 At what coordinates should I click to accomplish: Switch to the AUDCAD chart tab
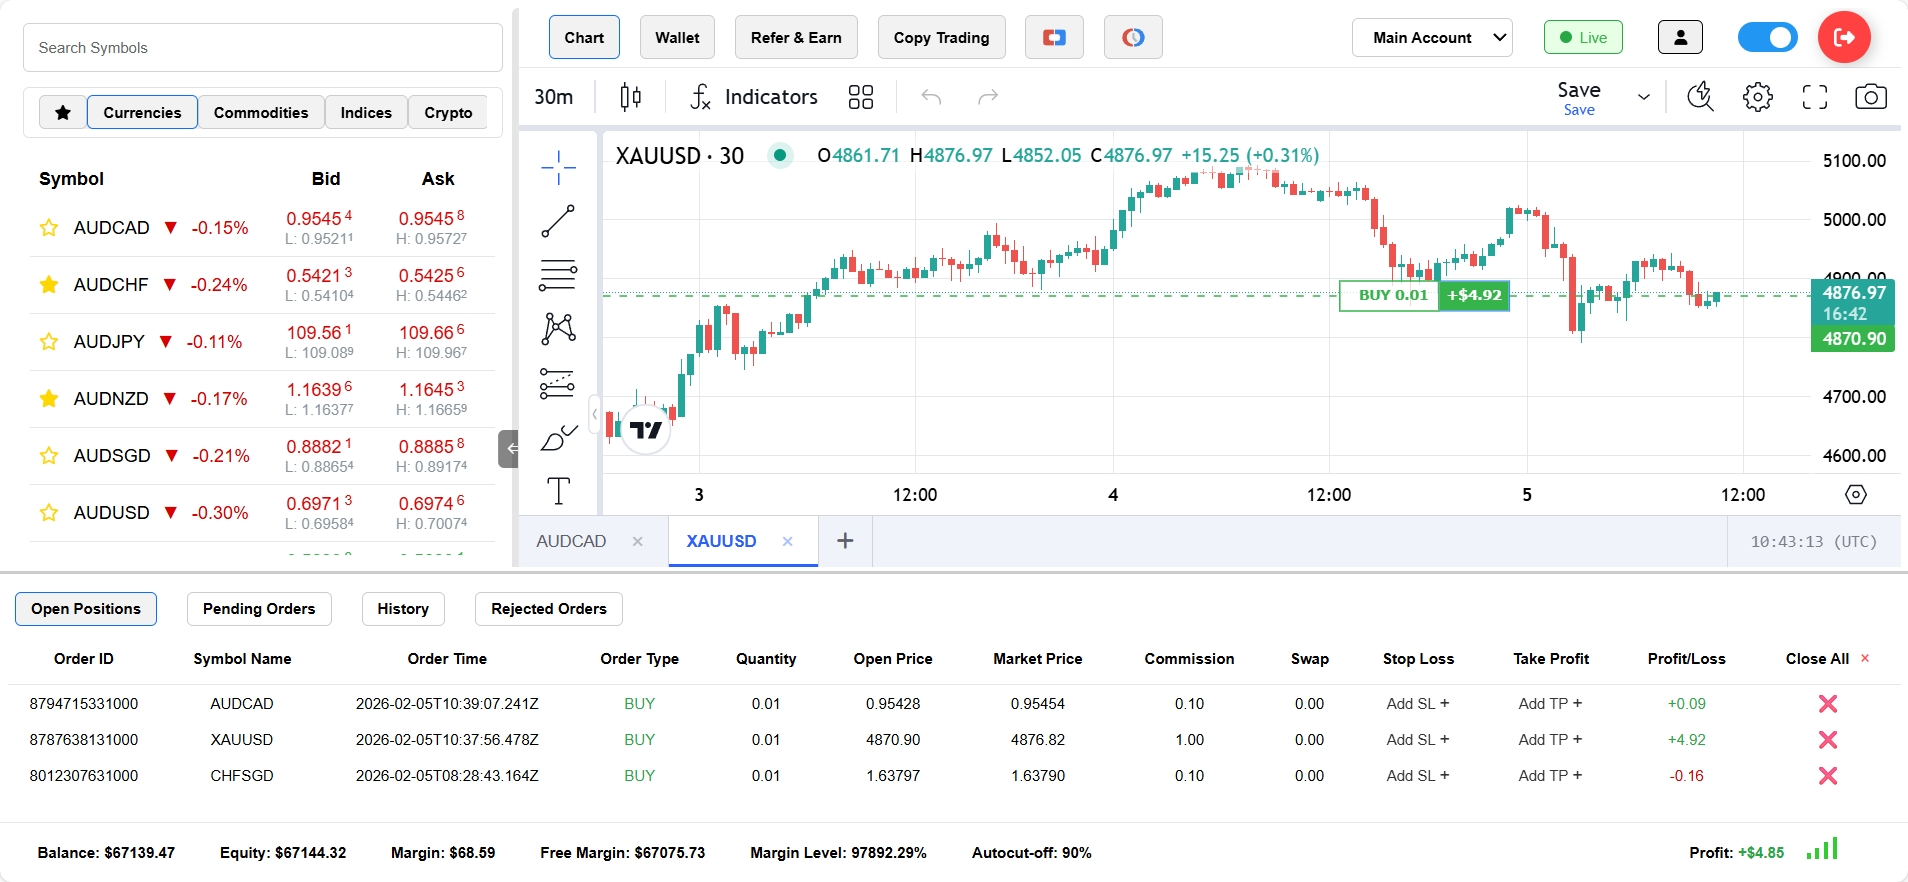coord(571,541)
